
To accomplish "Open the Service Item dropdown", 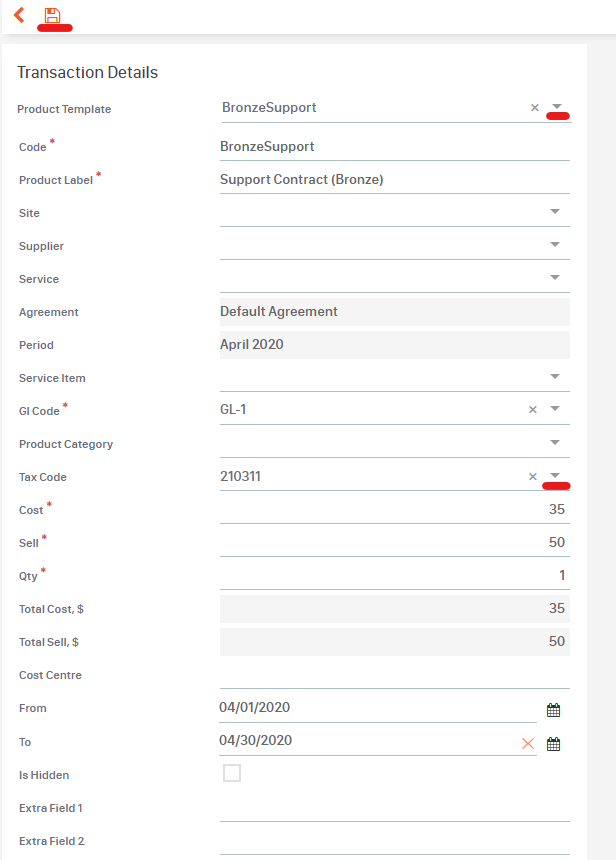I will (x=555, y=376).
